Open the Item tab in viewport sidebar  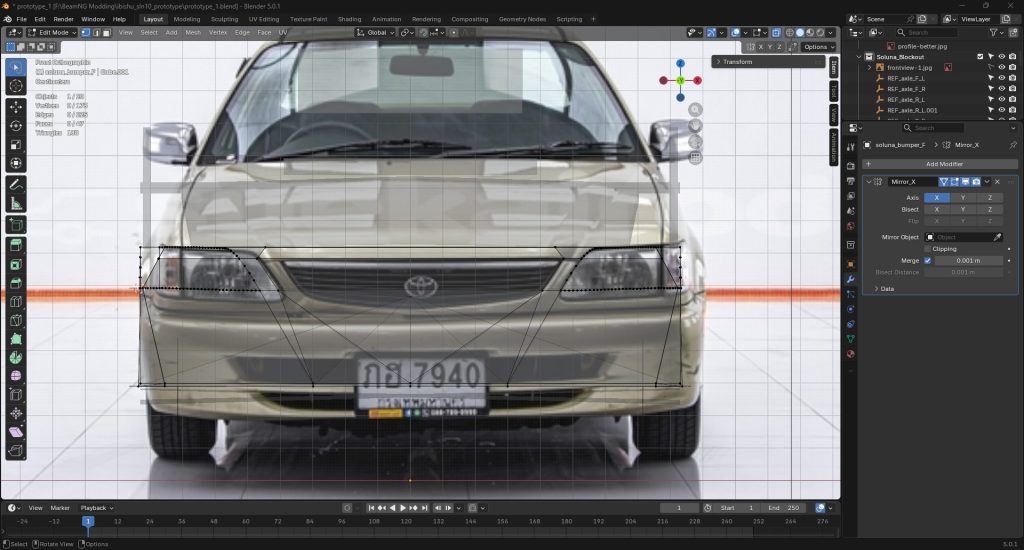click(834, 66)
